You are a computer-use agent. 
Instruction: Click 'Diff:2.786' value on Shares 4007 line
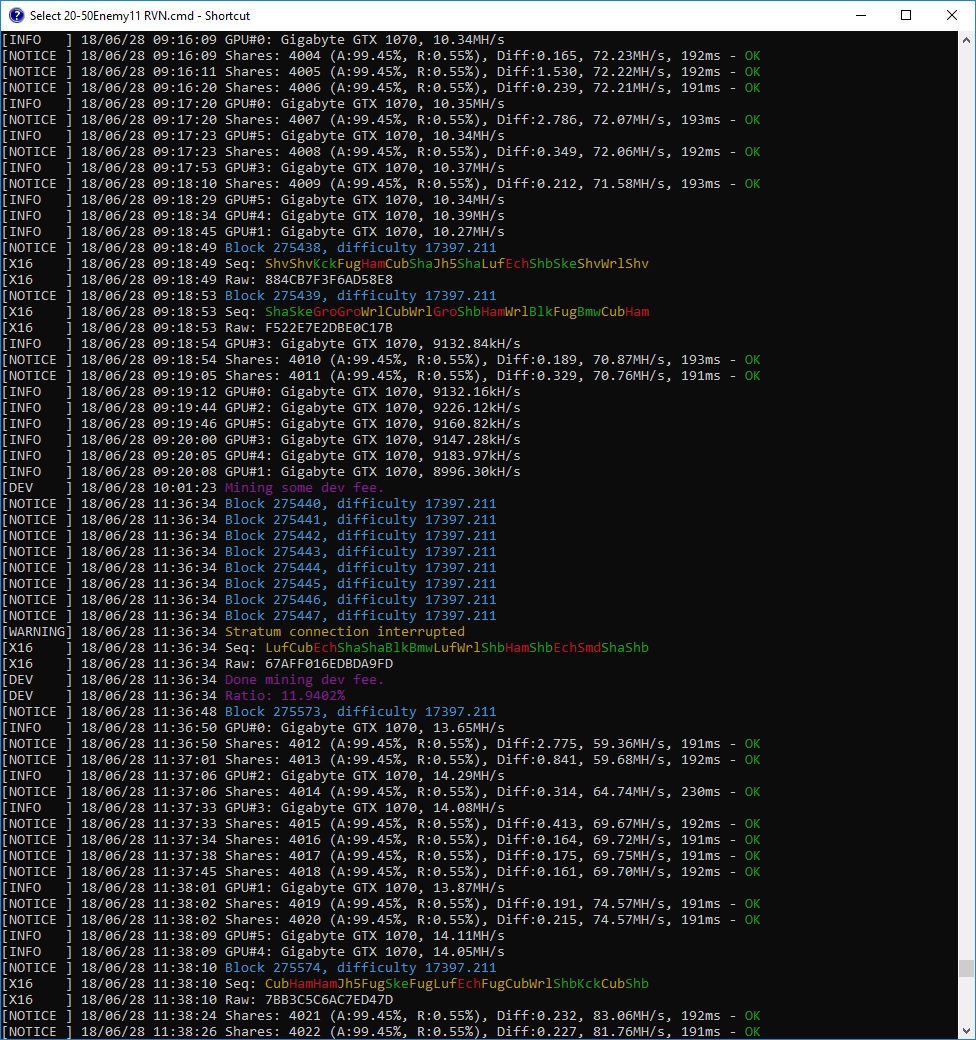pos(537,119)
